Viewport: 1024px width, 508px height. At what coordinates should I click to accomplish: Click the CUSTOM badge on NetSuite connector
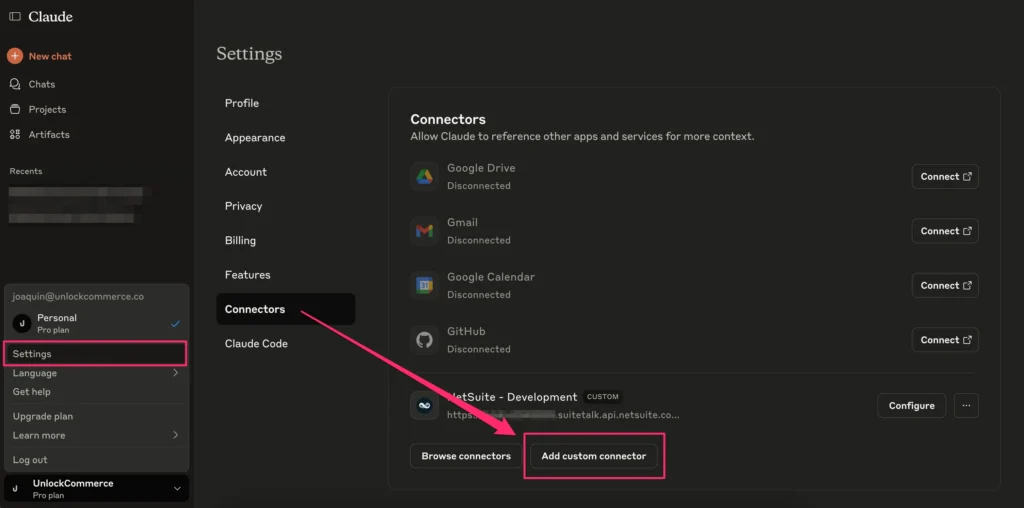click(x=602, y=396)
